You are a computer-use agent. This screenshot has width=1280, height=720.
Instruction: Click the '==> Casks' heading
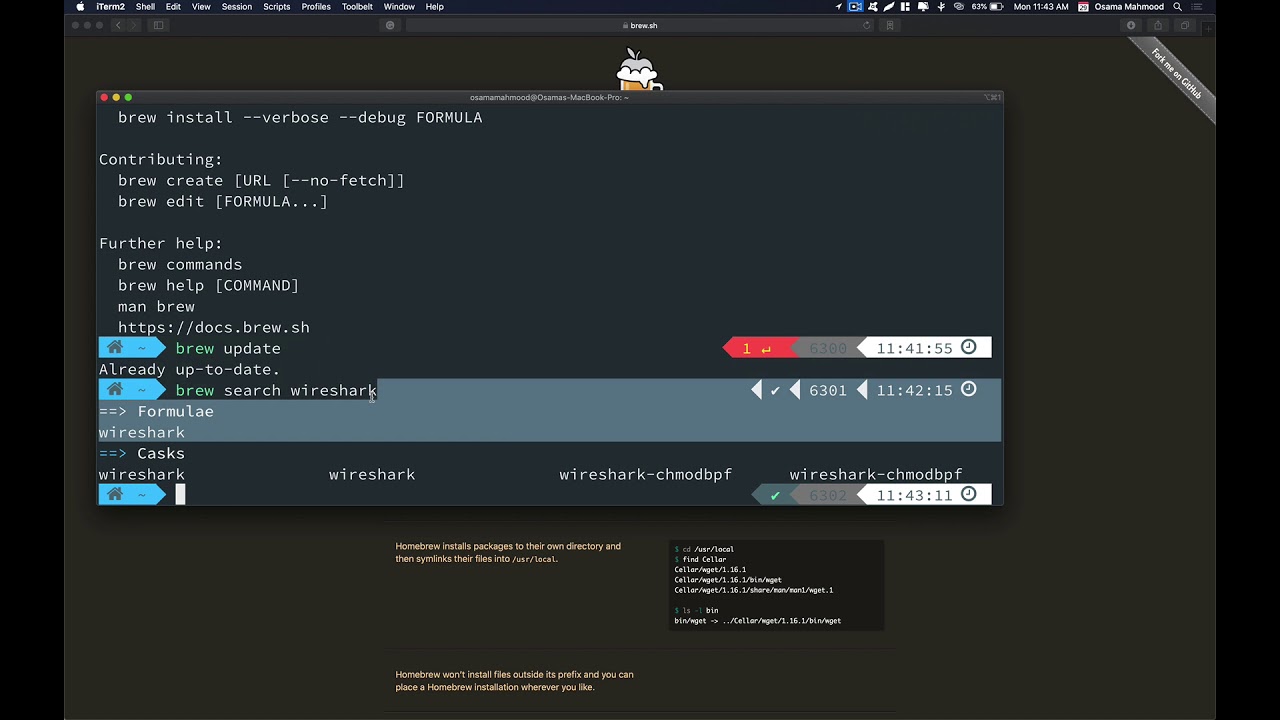point(141,454)
